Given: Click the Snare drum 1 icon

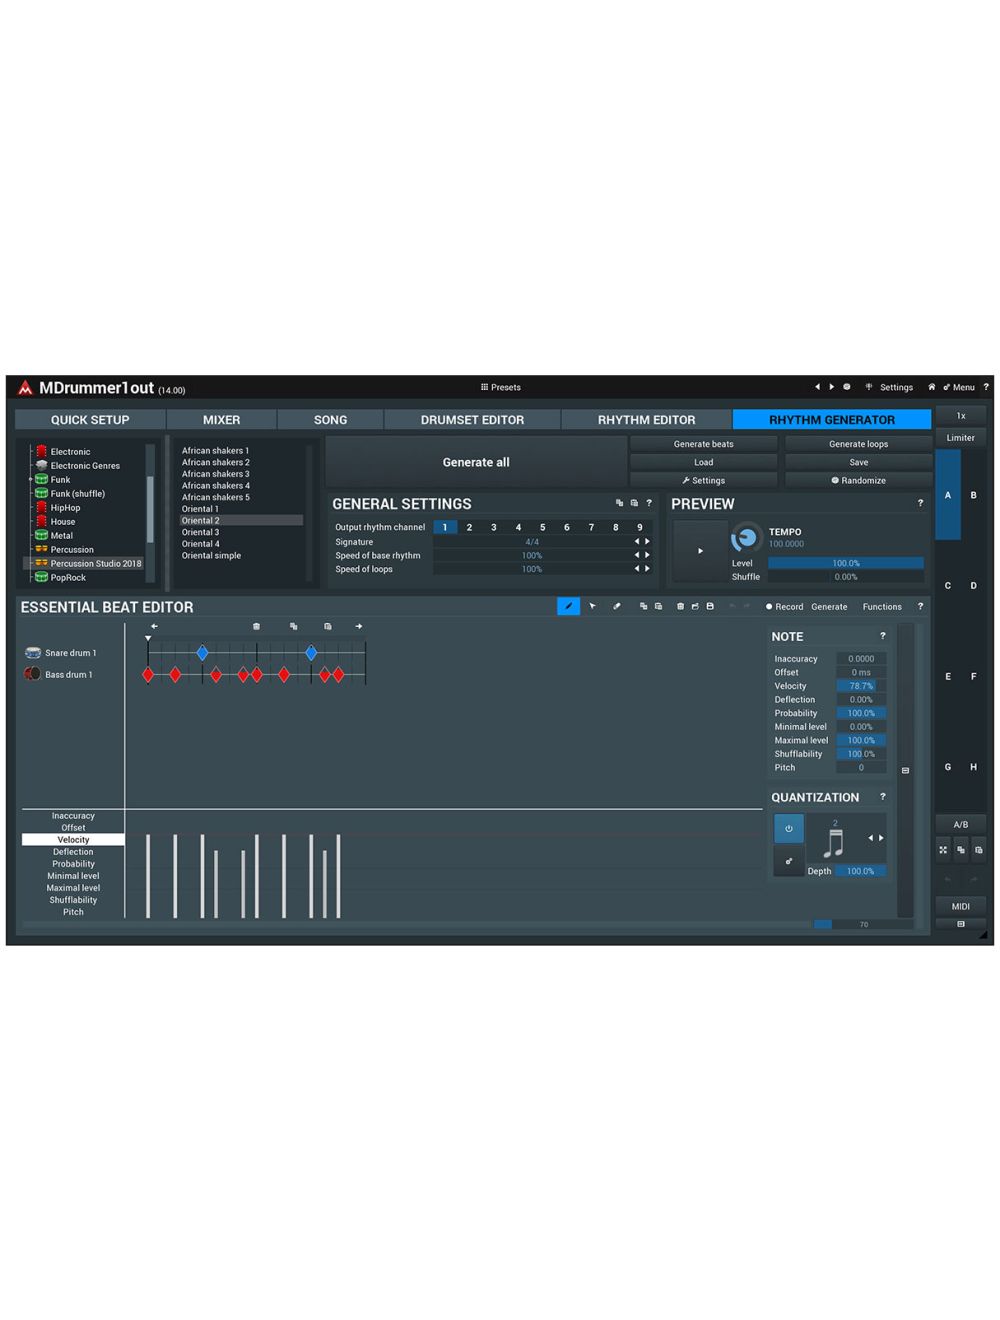Looking at the screenshot, I should 33,653.
